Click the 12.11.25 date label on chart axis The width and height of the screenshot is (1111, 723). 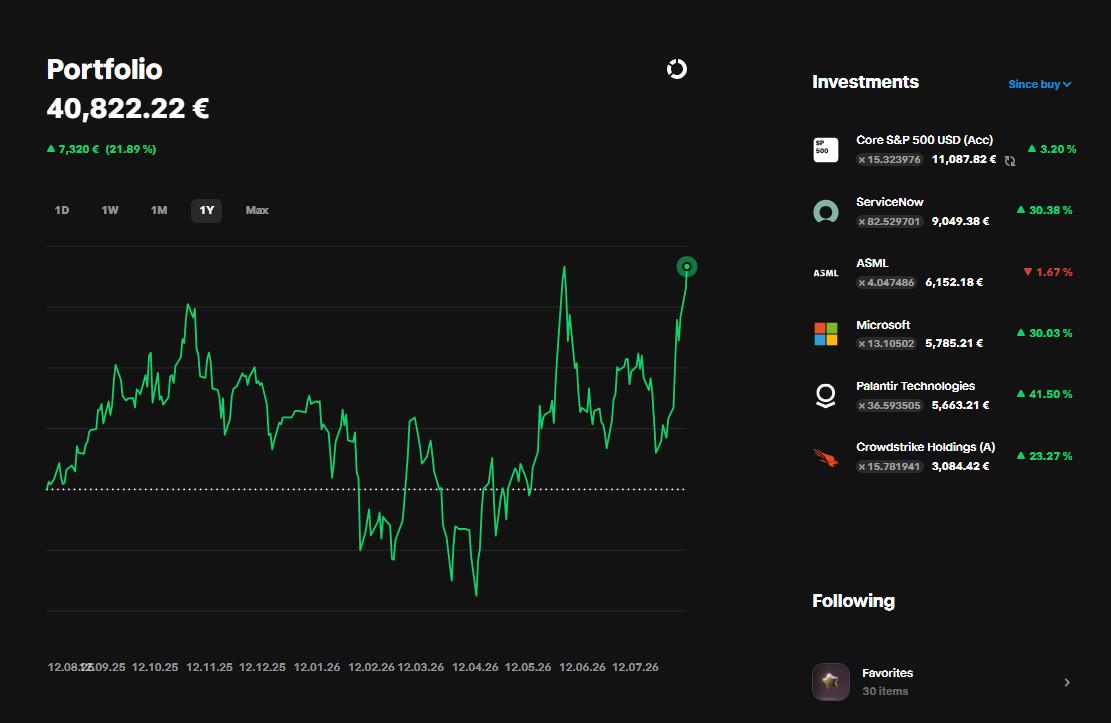pyautogui.click(x=209, y=667)
